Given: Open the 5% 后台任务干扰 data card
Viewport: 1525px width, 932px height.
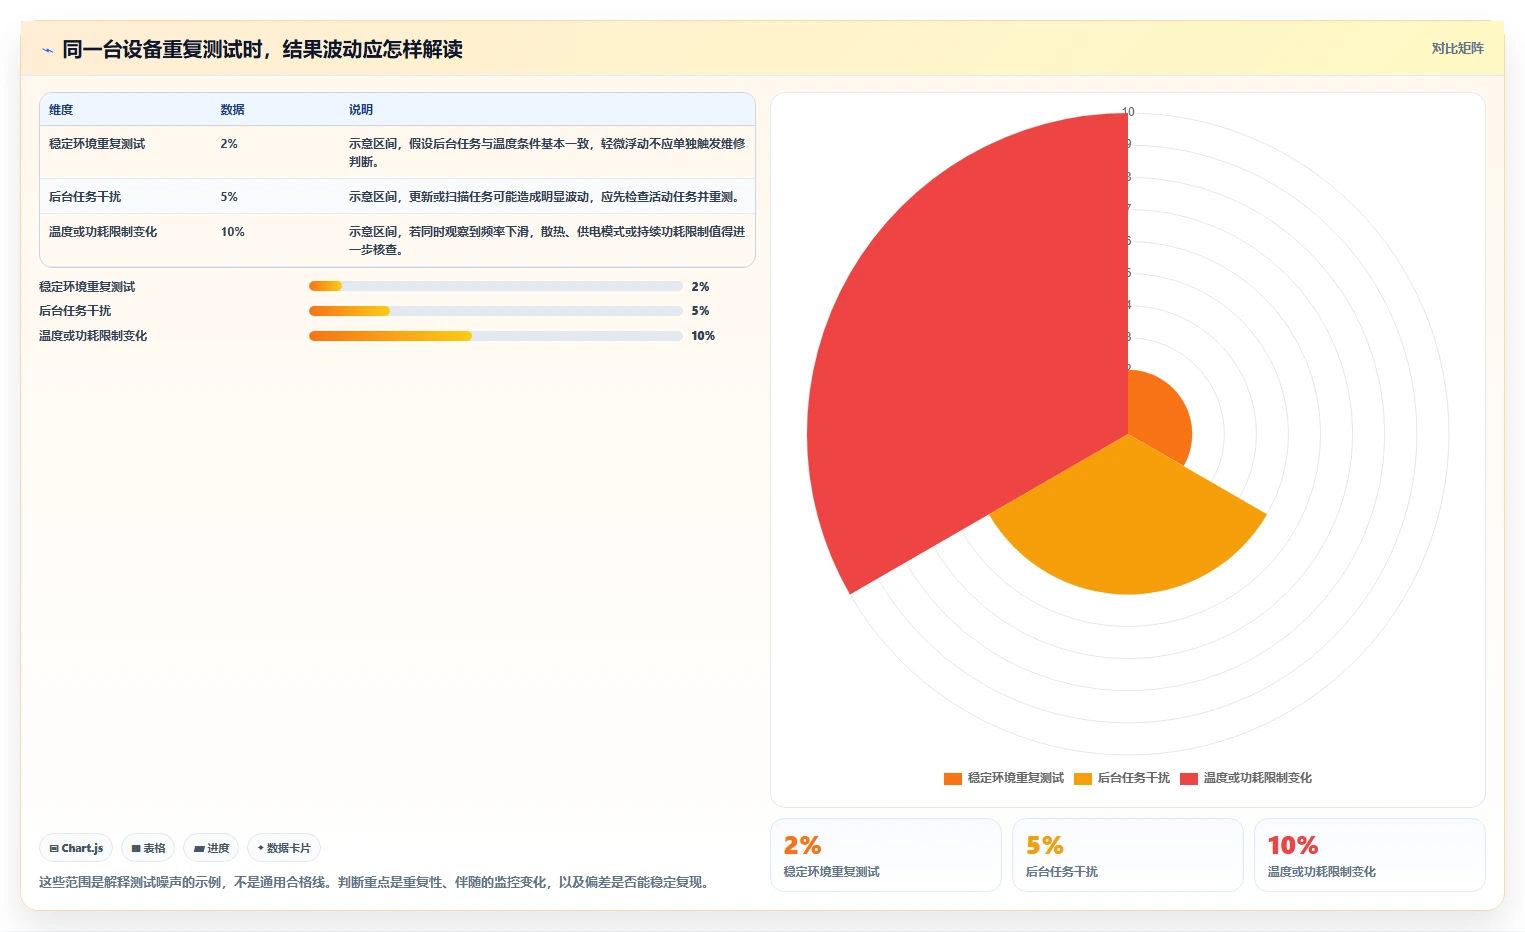Looking at the screenshot, I should pos(1127,855).
